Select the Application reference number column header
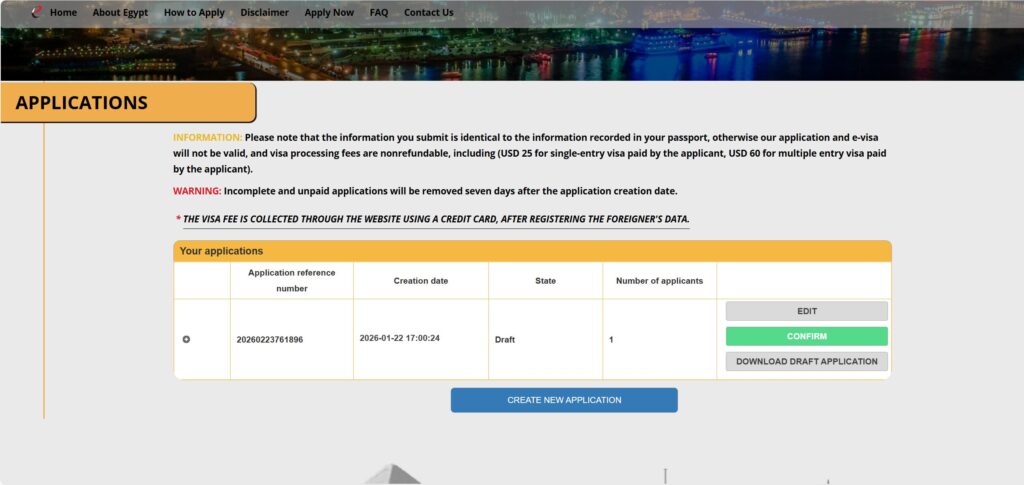 [292, 280]
